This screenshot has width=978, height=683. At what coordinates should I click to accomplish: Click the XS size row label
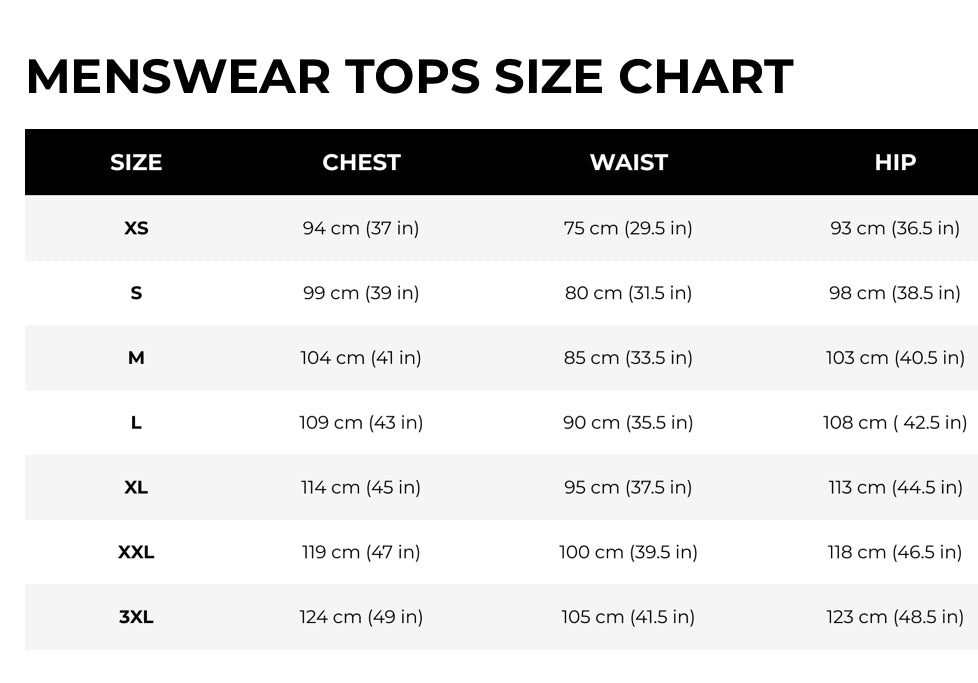coord(136,228)
